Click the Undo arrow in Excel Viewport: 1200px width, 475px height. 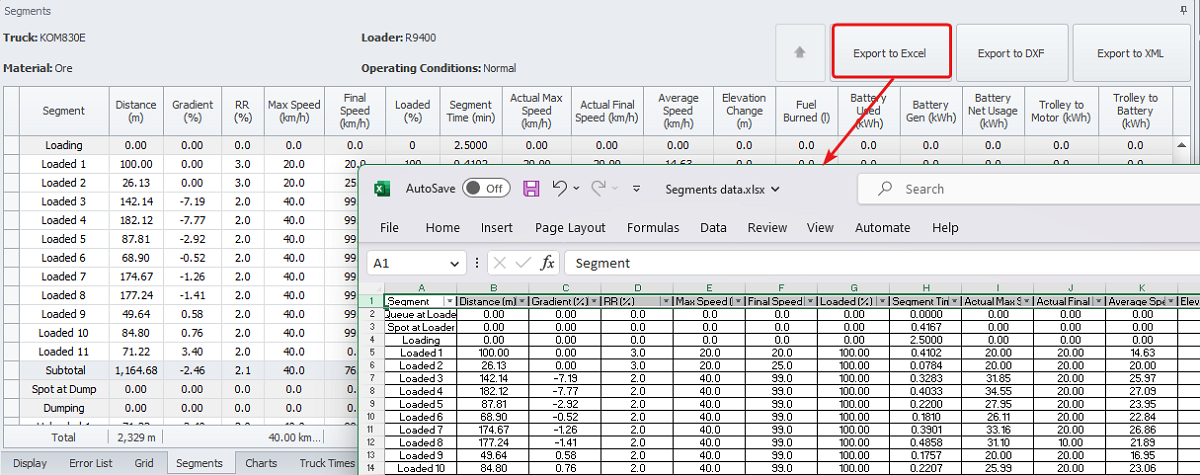pyautogui.click(x=560, y=189)
